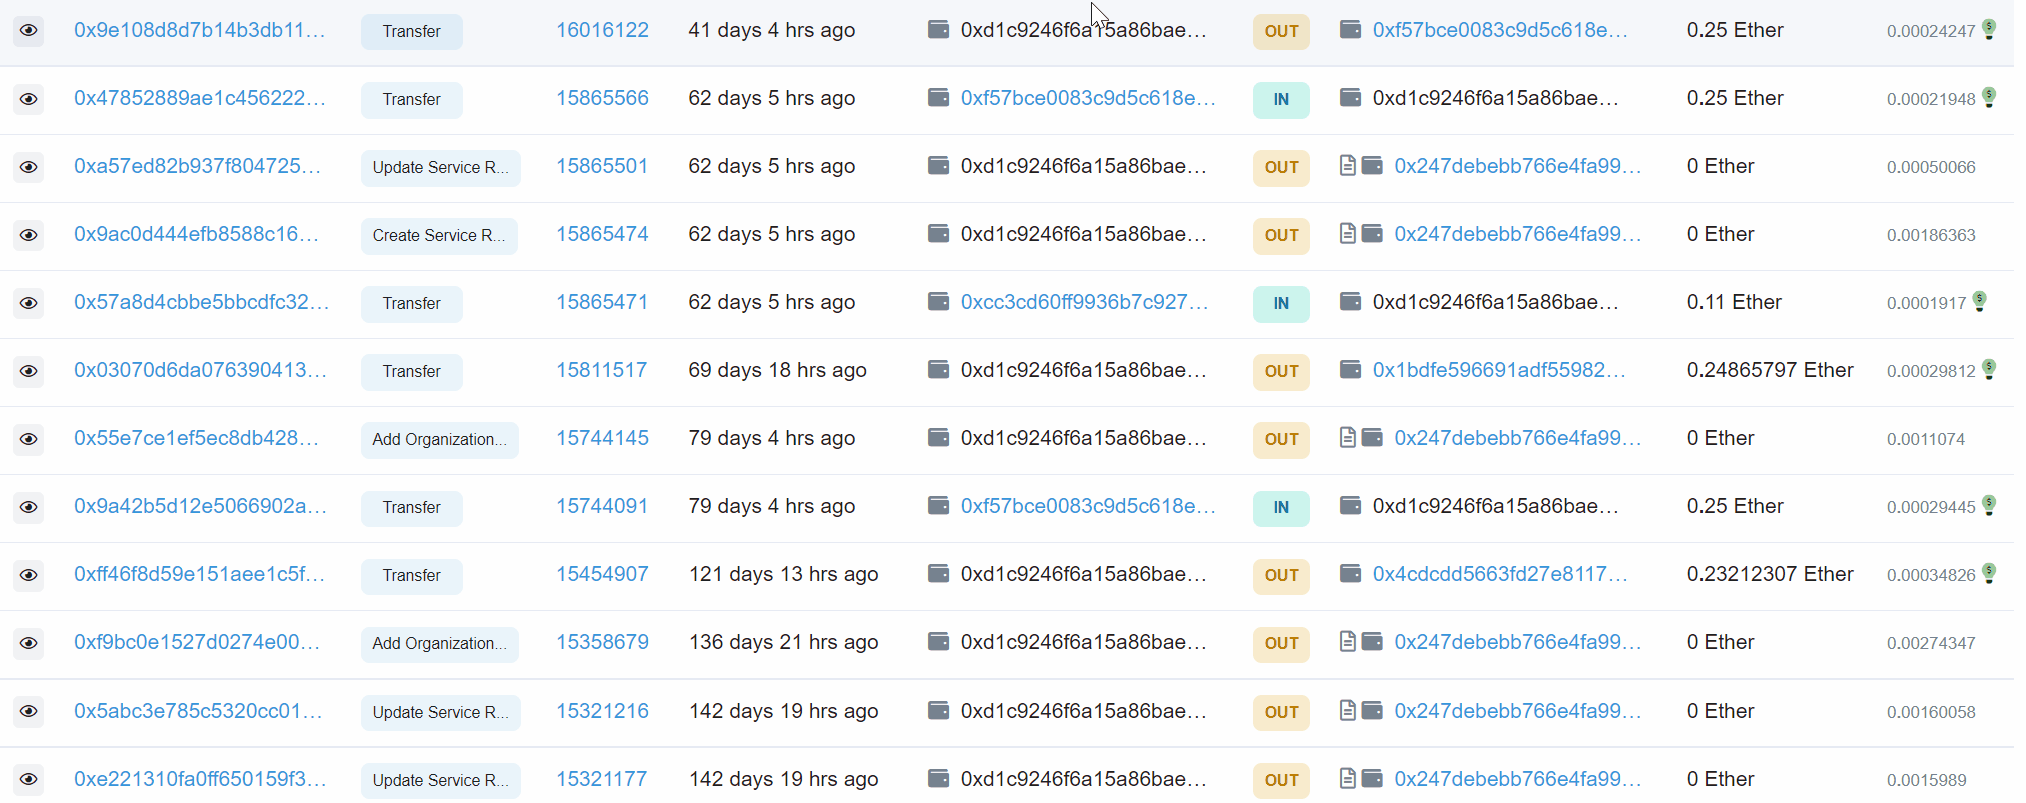Open eye preview for 0x57a8d4cbbe5bbcdfc32

(29, 303)
